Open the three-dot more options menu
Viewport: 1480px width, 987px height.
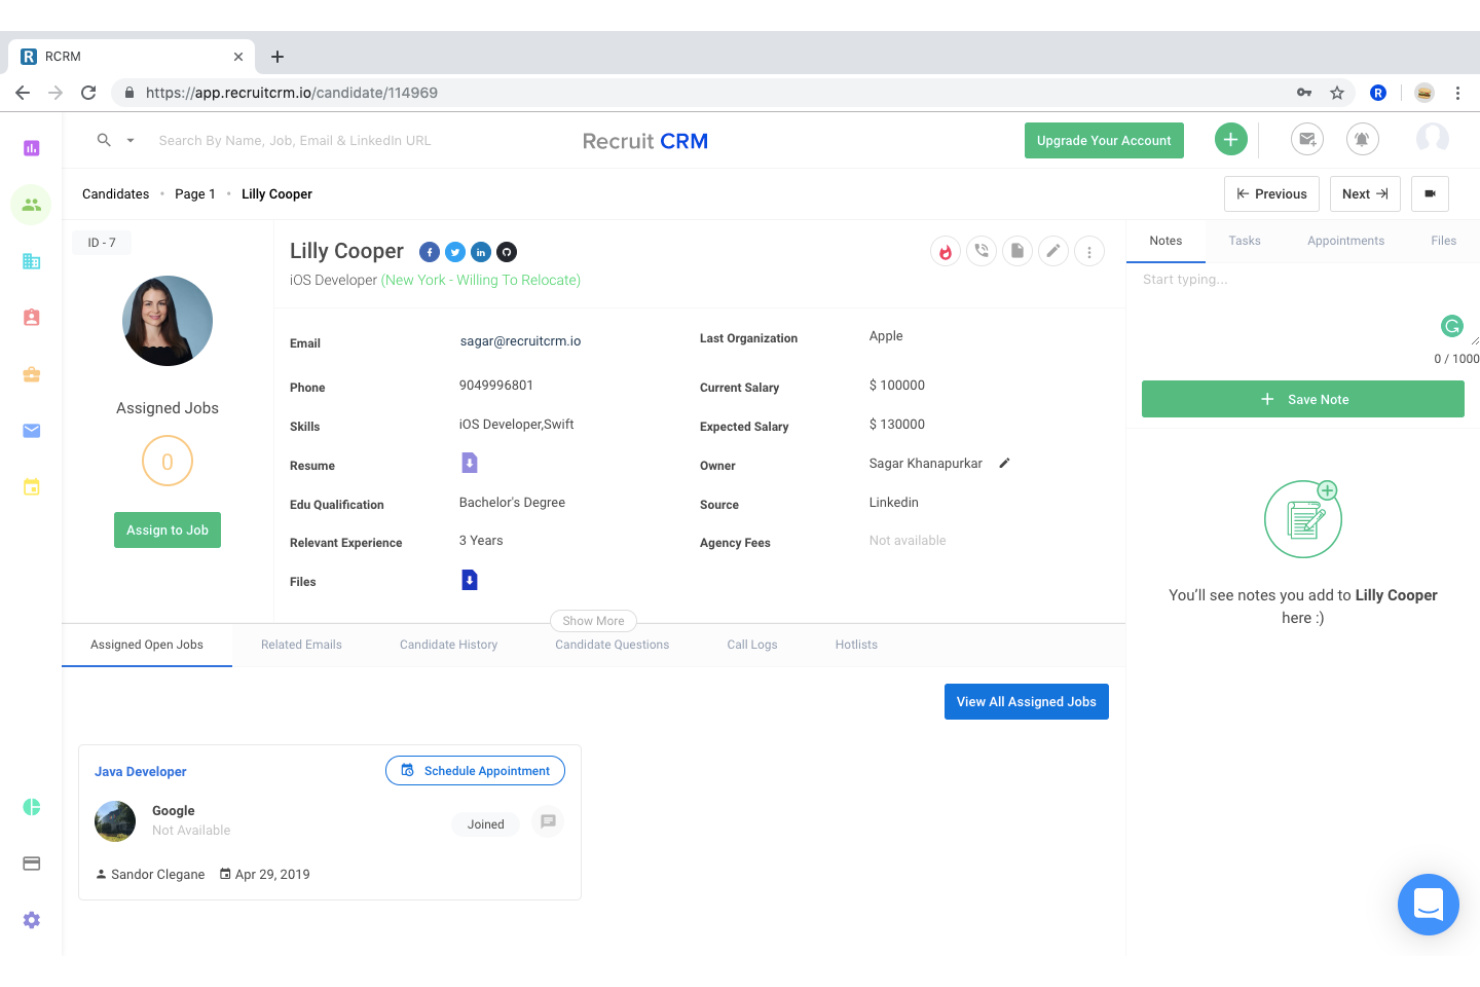(1089, 251)
